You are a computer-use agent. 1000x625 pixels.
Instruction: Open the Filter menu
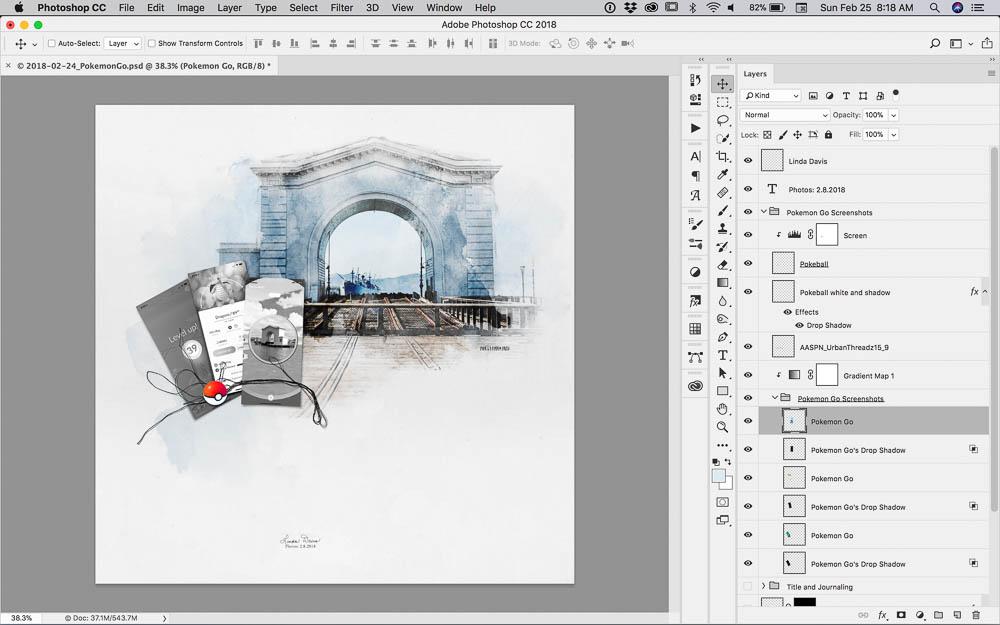(x=342, y=8)
